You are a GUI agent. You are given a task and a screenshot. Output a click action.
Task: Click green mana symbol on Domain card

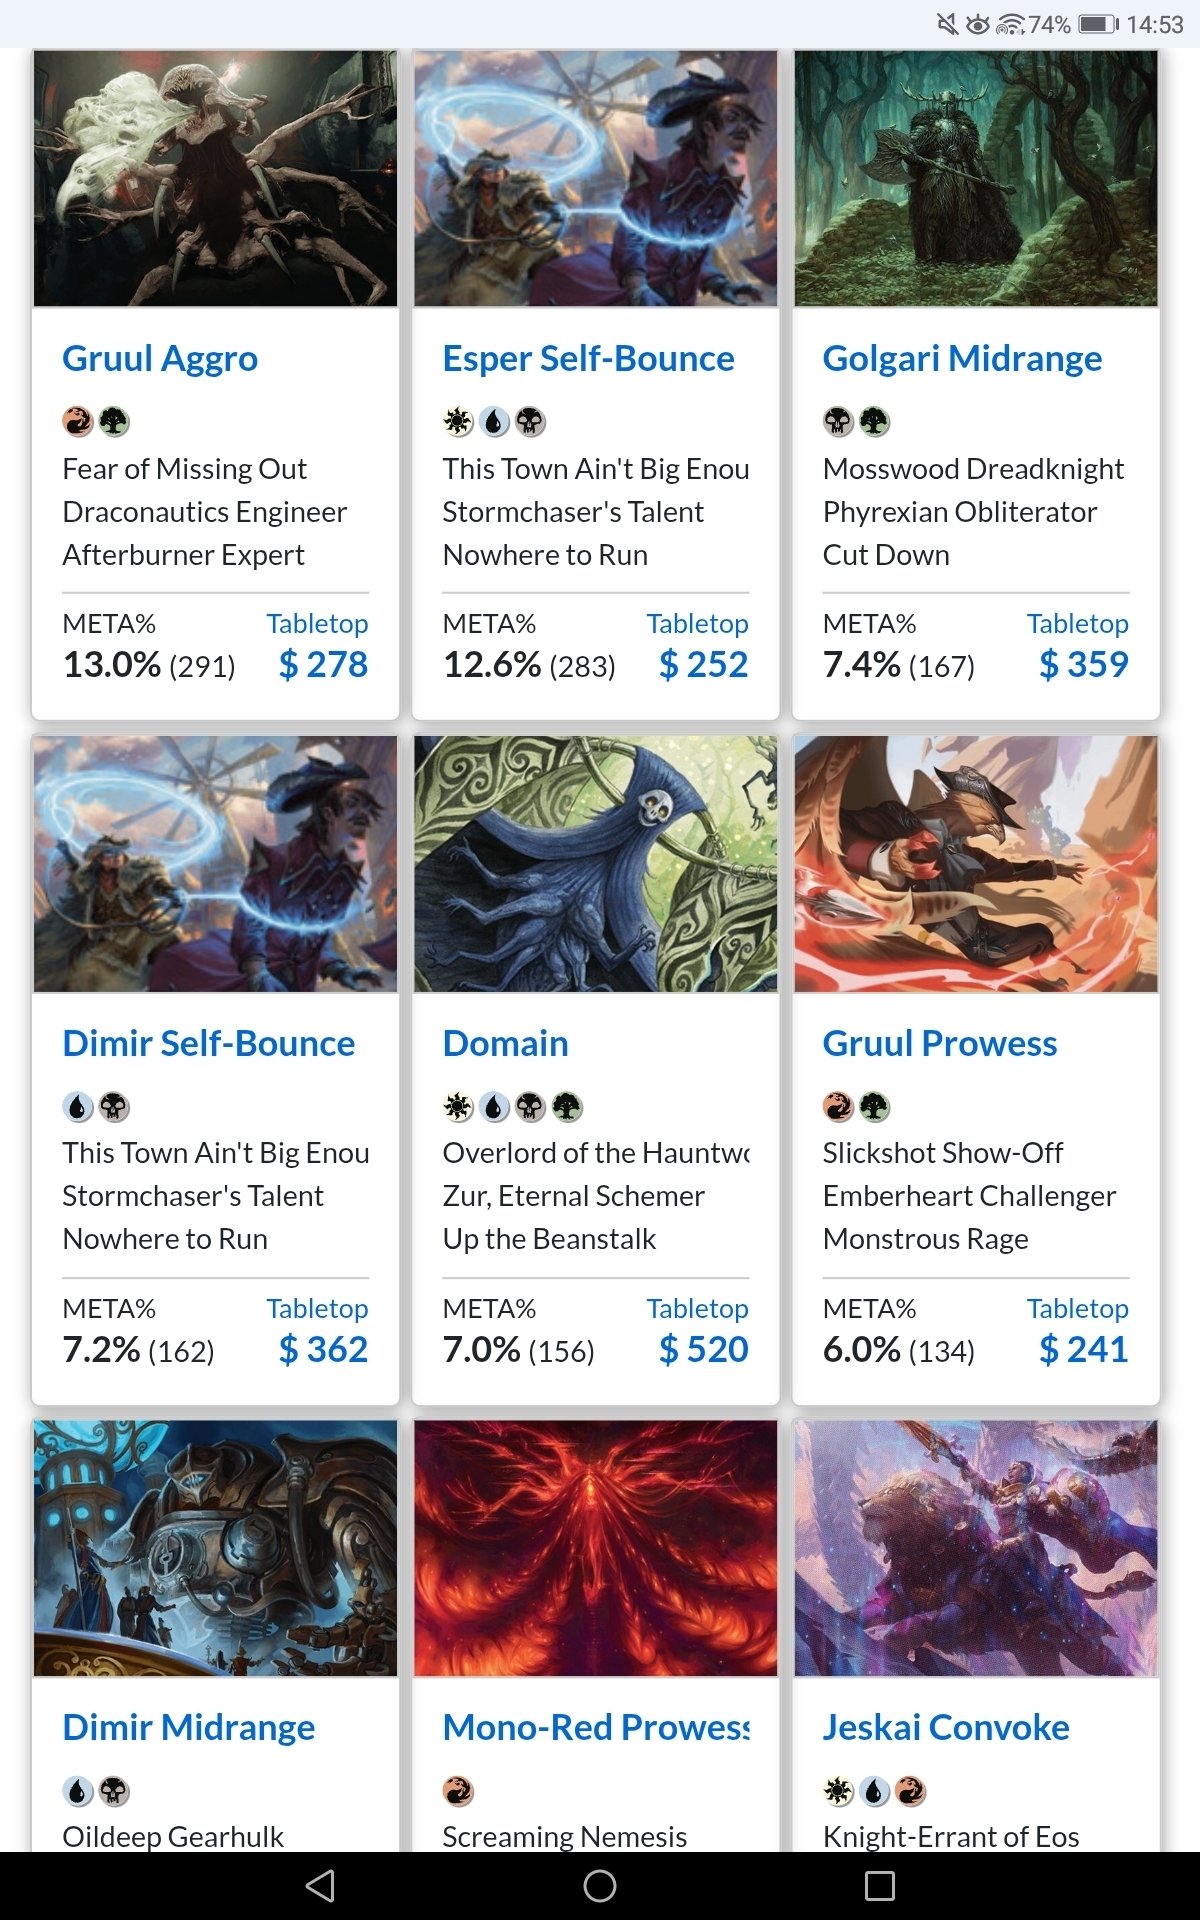click(x=567, y=1107)
